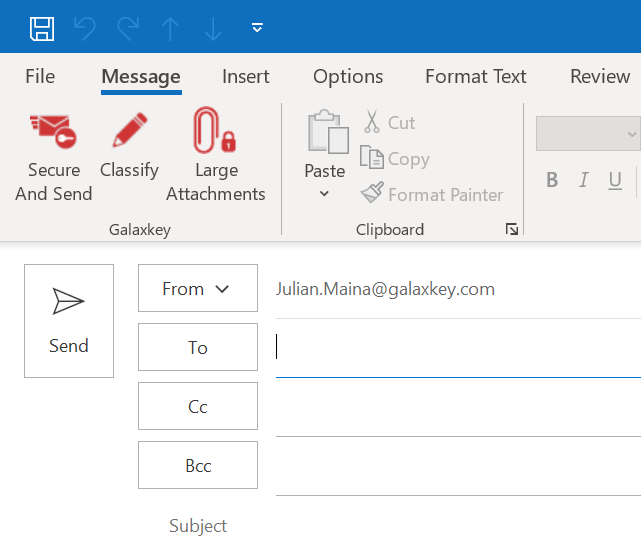
Task: Expand the Customize Quick Access Toolbar dropdown
Action: pos(257,28)
